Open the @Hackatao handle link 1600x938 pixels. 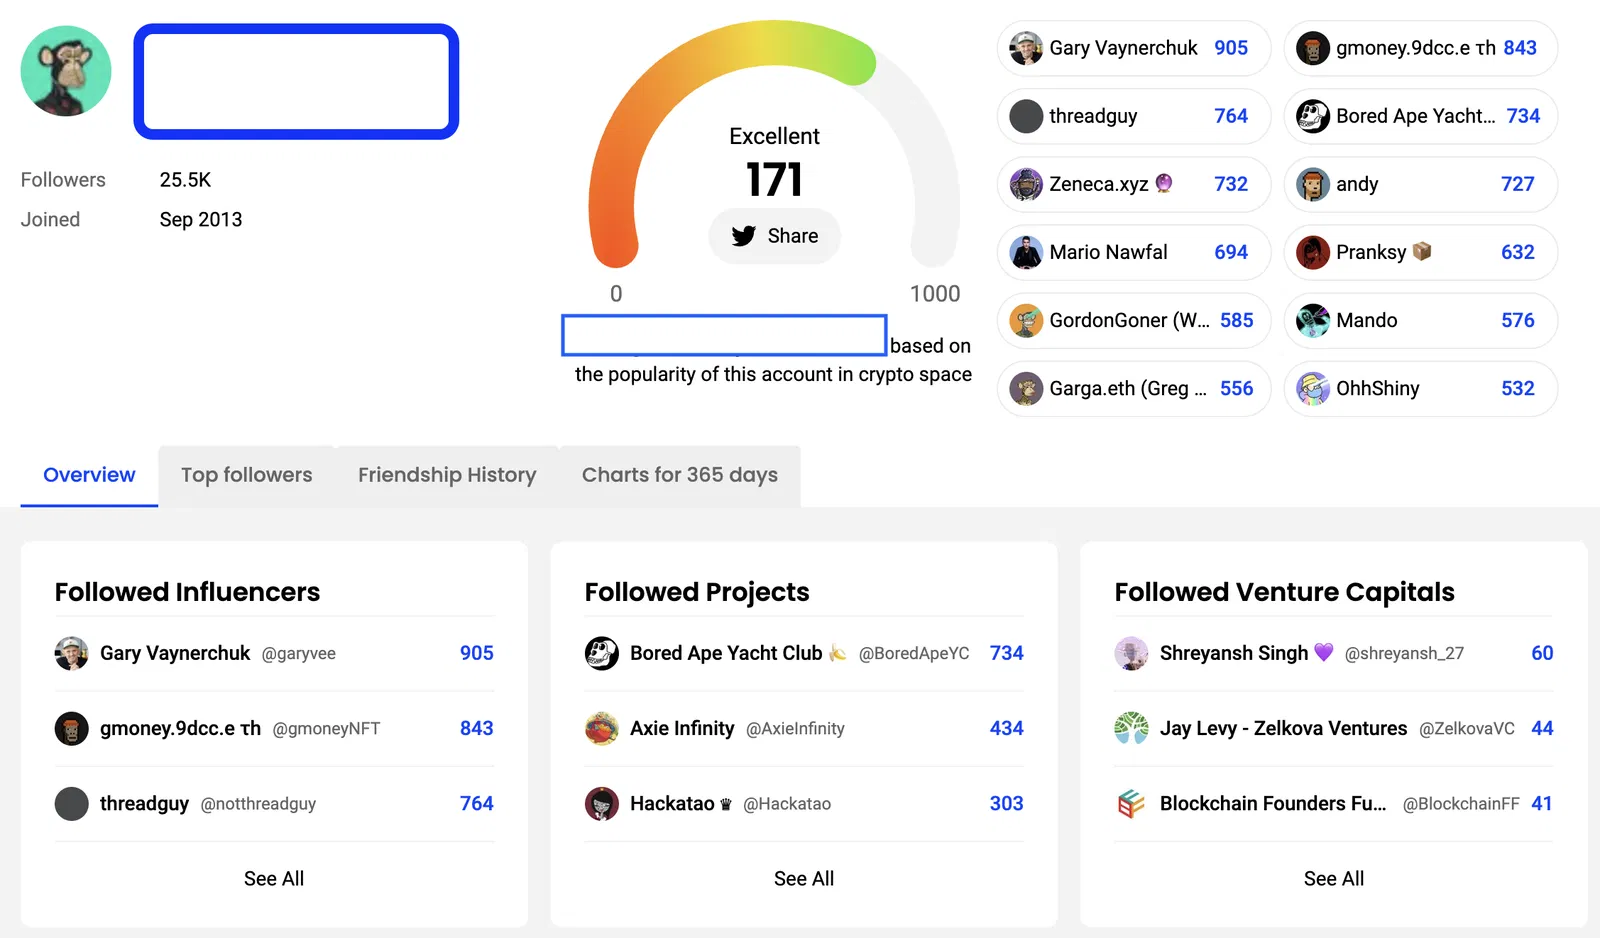787,804
